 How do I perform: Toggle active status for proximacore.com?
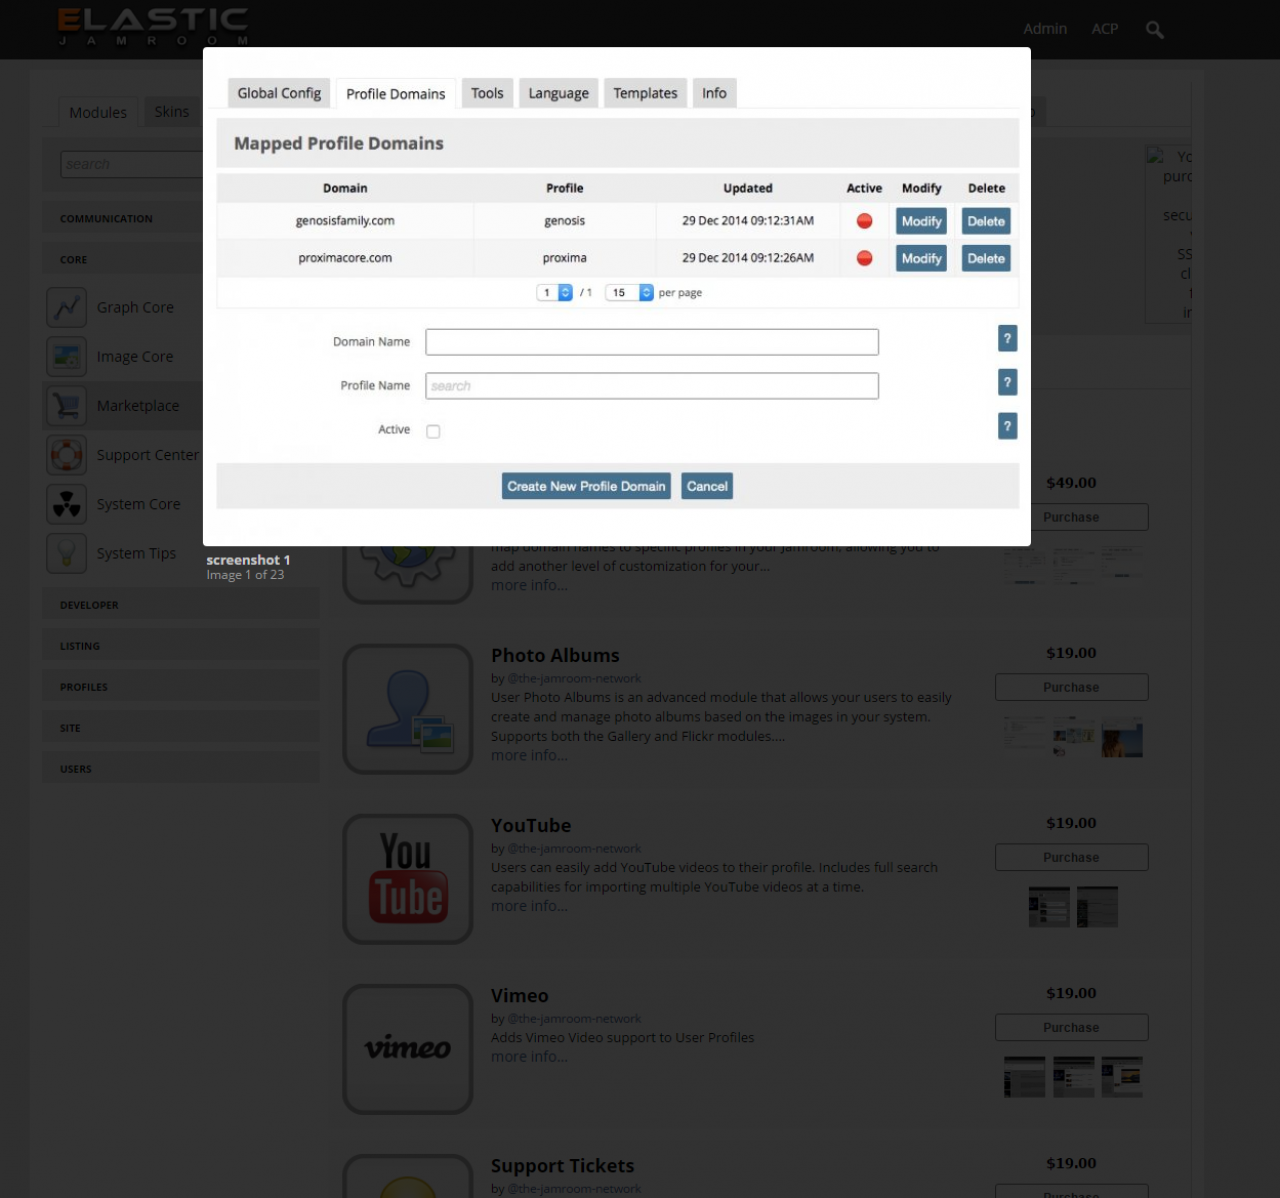pos(864,258)
